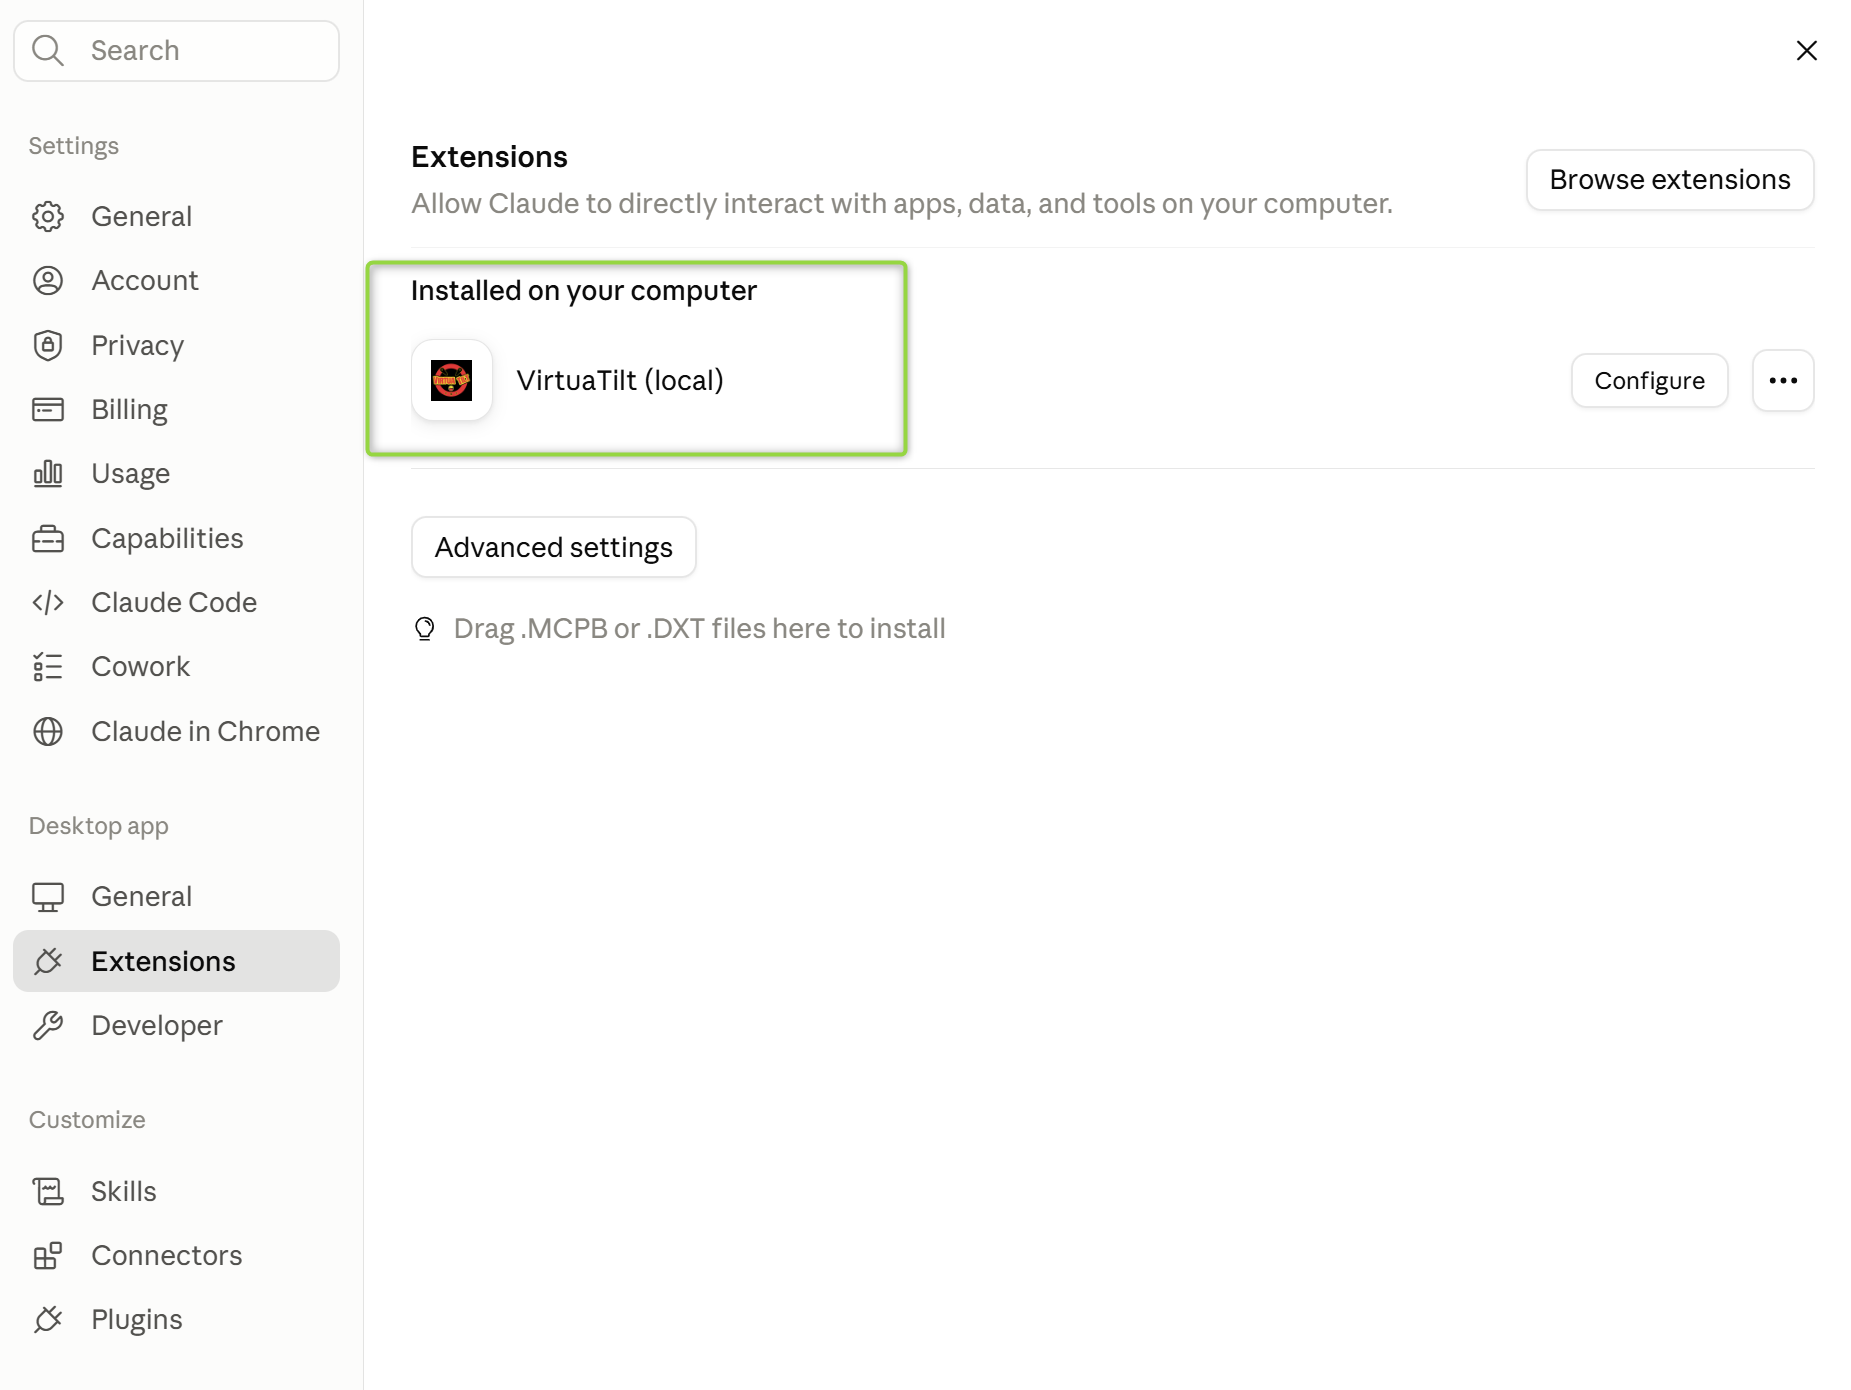Click the search magnifier icon
Viewport: 1851px width, 1390px height.
point(48,50)
